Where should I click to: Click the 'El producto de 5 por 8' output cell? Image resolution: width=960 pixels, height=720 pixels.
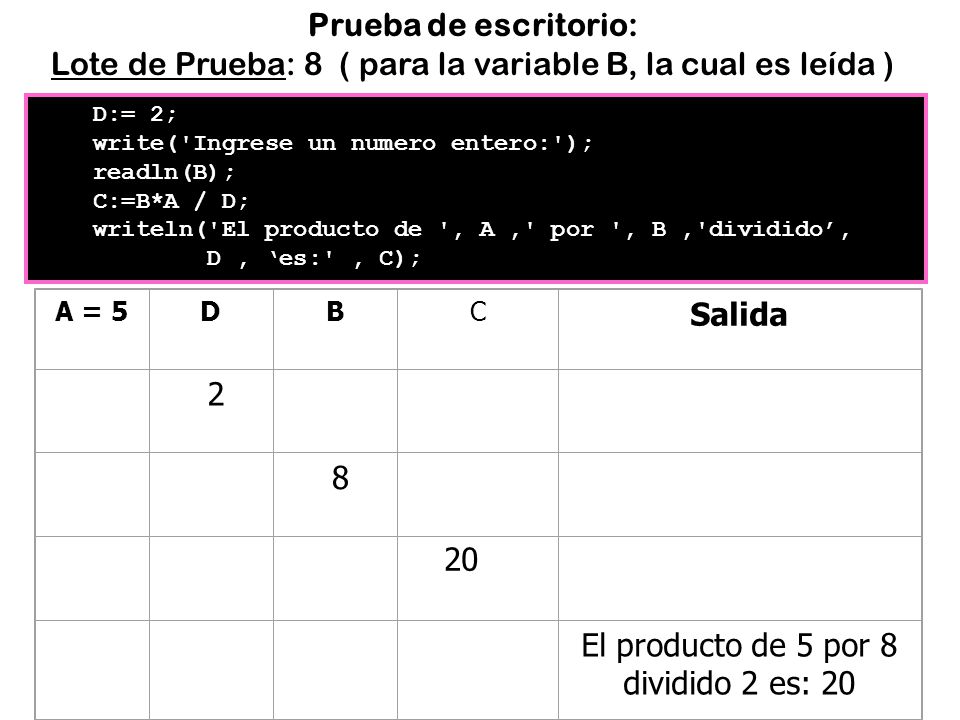740,670
